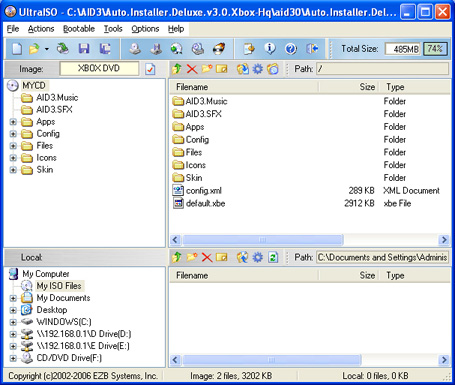Viewport: 455px width, 385px height.
Task: Click the gear icon in image toolbar
Action: [258, 69]
